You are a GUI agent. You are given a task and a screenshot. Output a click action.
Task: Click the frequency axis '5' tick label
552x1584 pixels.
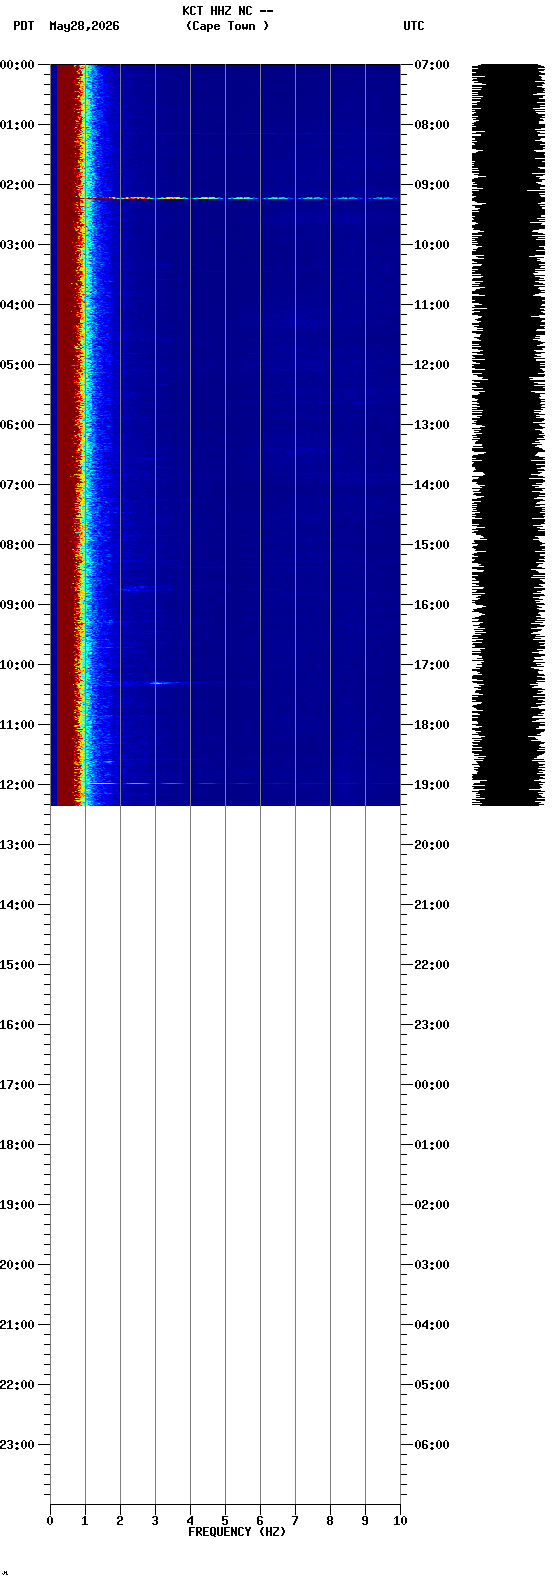click(x=225, y=1521)
